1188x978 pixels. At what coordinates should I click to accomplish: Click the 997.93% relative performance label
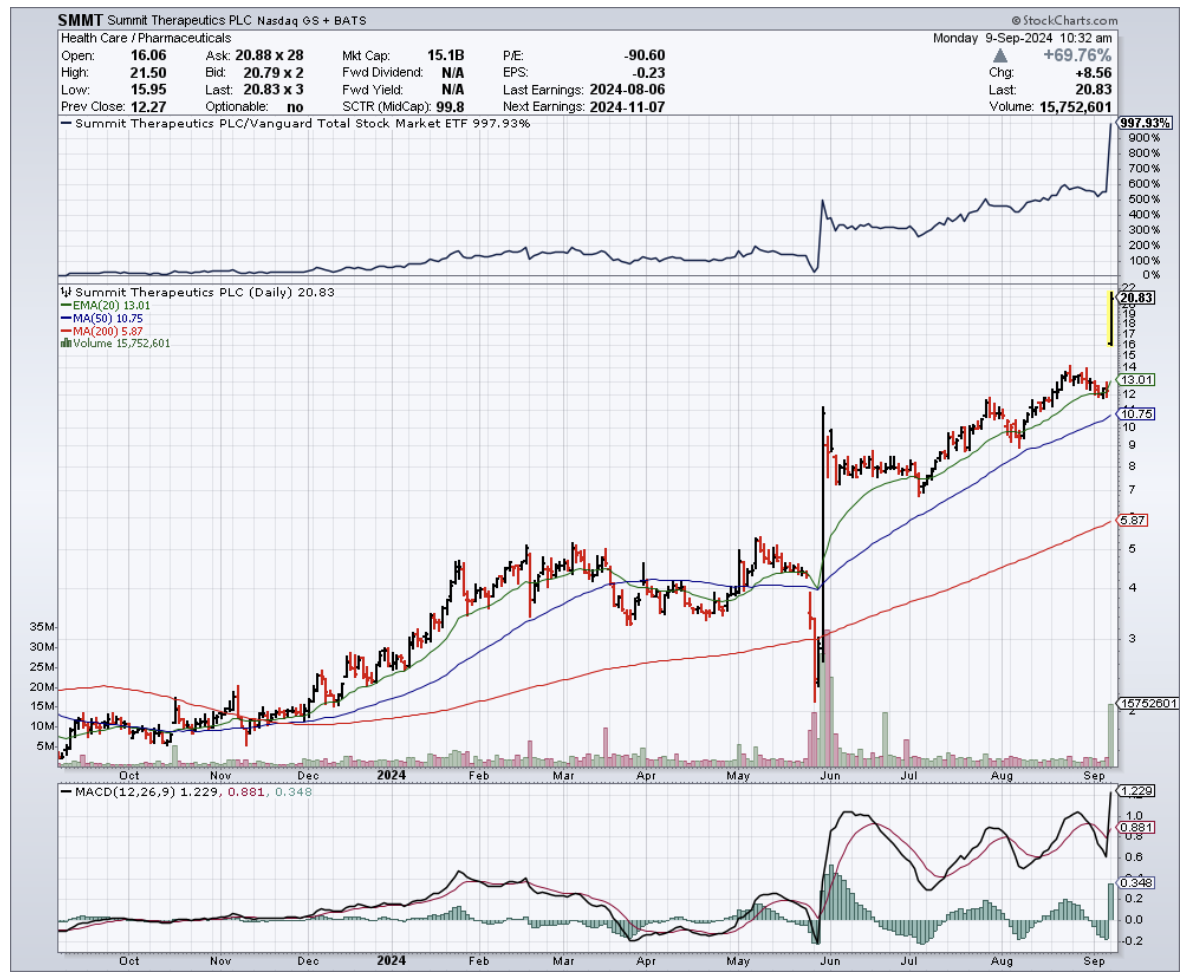(1144, 121)
